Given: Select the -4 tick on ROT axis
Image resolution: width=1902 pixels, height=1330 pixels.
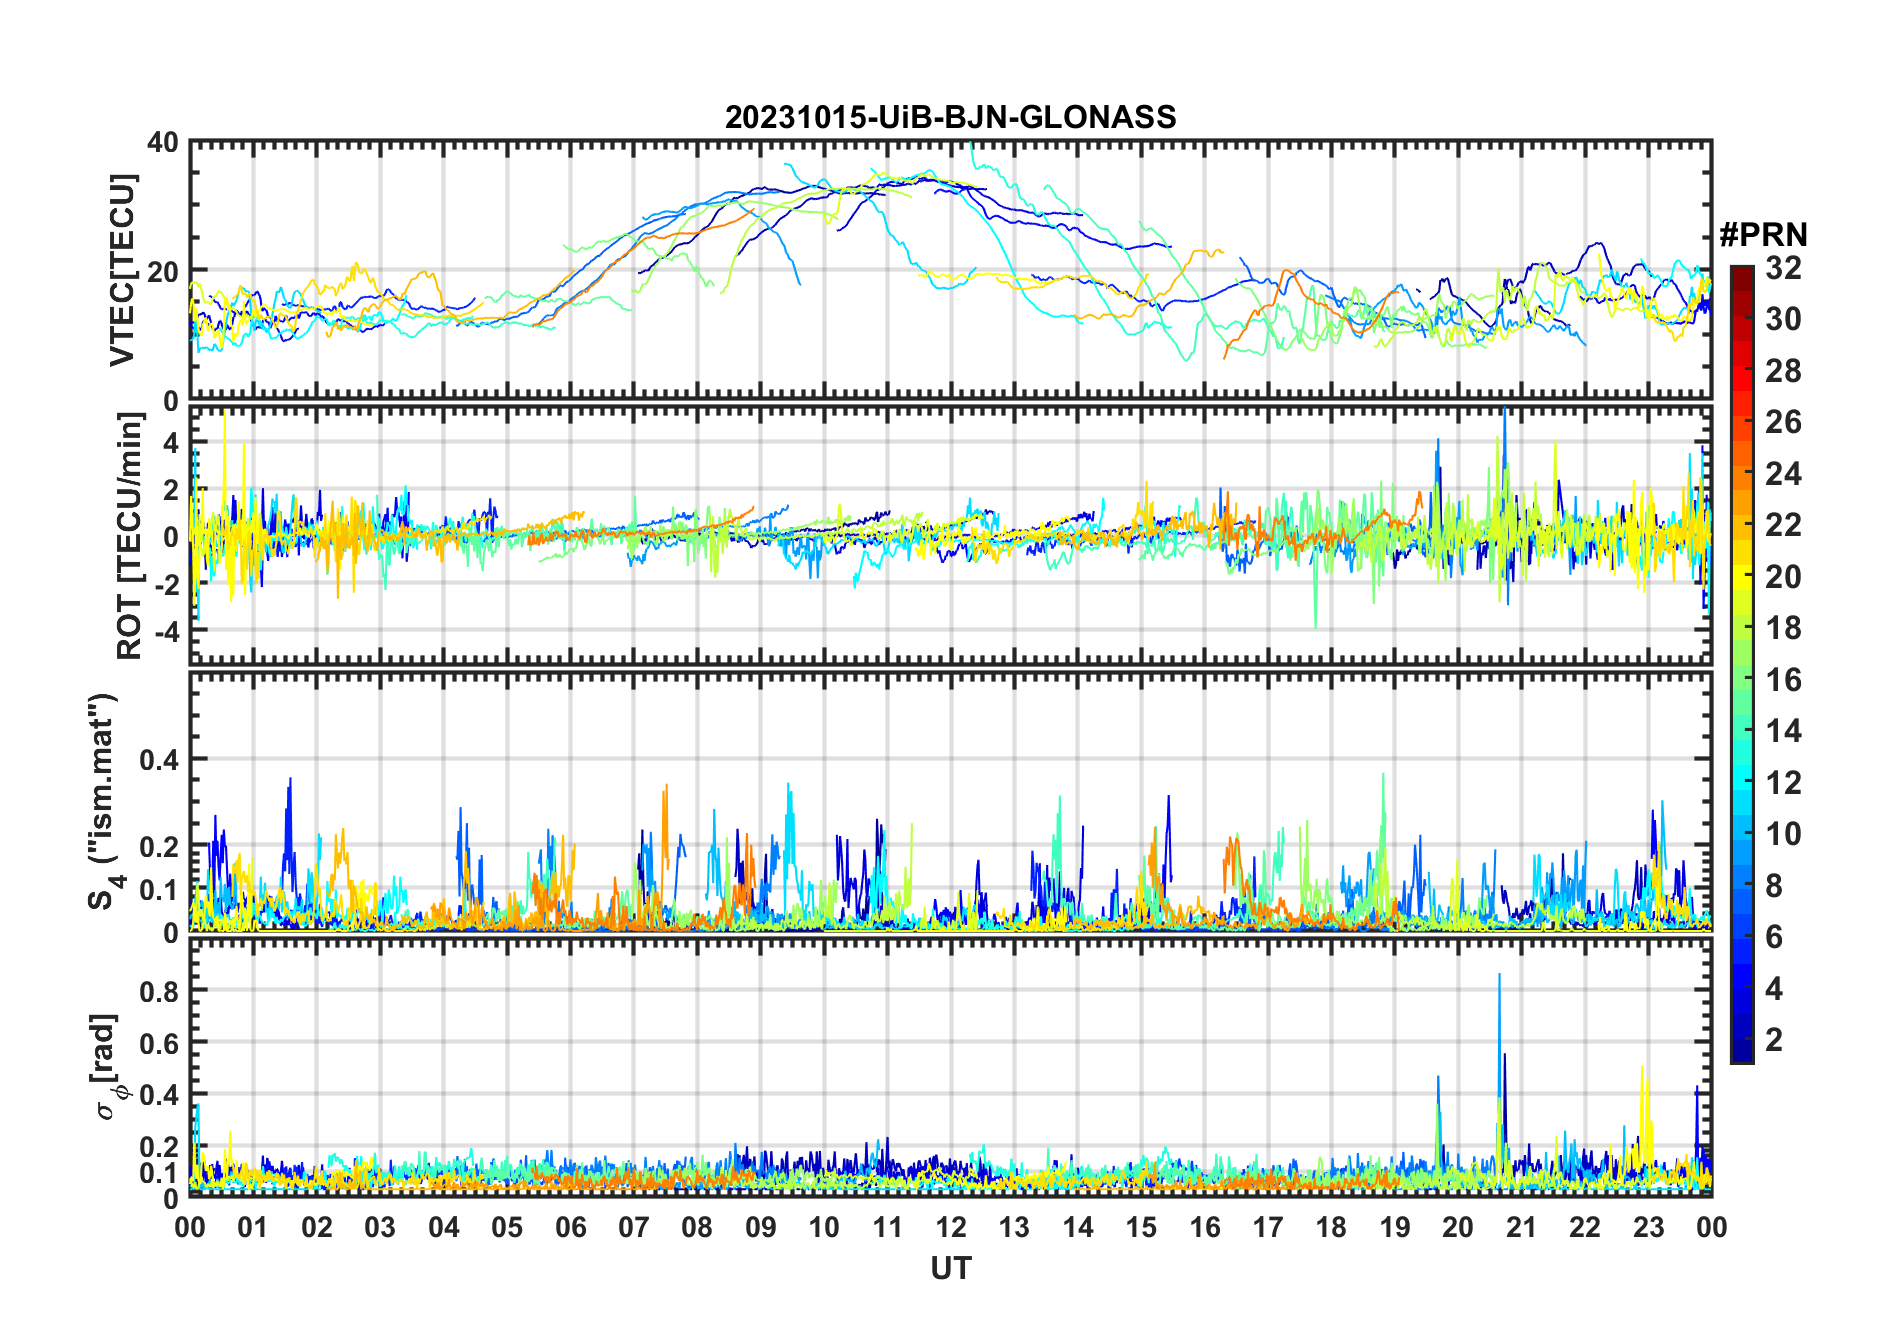Looking at the screenshot, I should pos(166,631).
